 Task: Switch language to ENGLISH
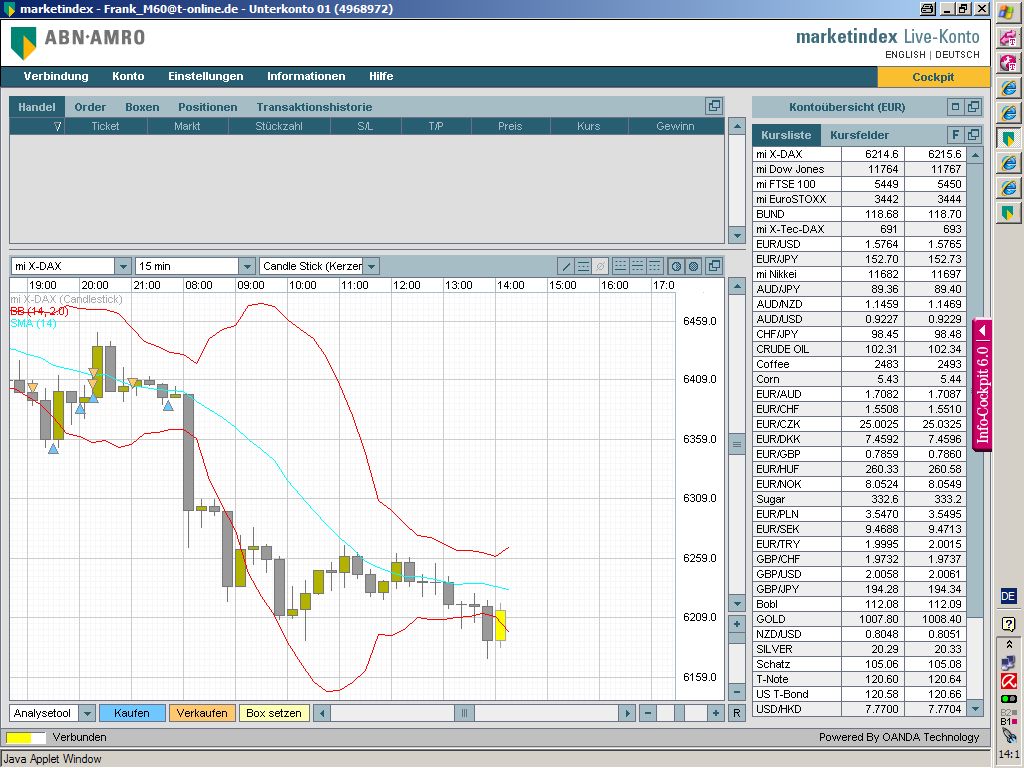coord(905,55)
